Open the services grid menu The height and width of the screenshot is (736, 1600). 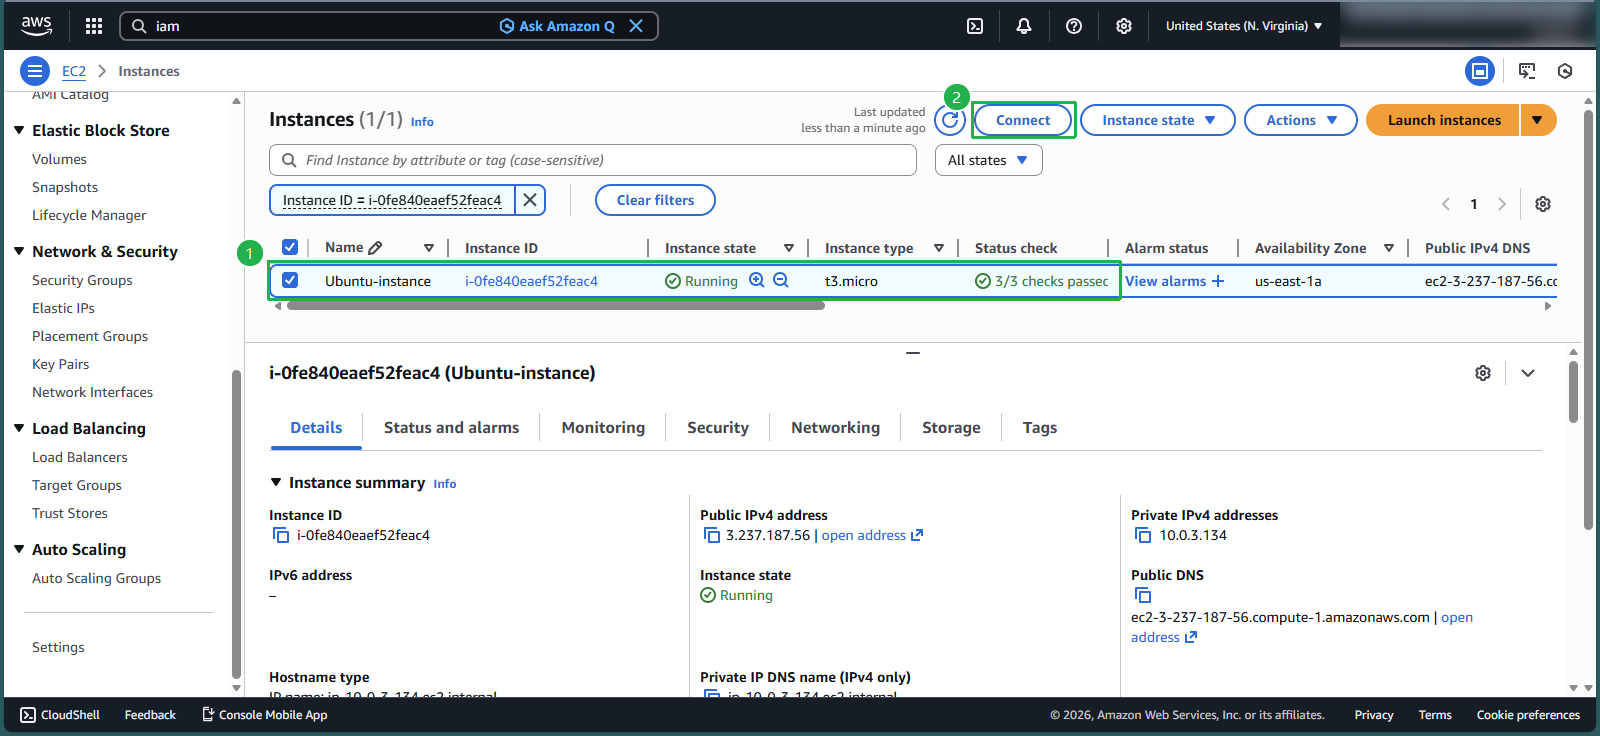tap(94, 26)
